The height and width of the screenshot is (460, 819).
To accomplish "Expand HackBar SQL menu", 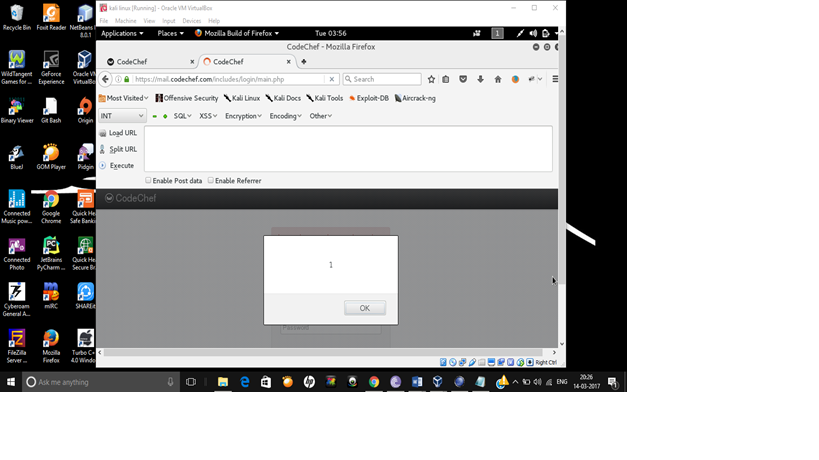I will (x=182, y=116).
